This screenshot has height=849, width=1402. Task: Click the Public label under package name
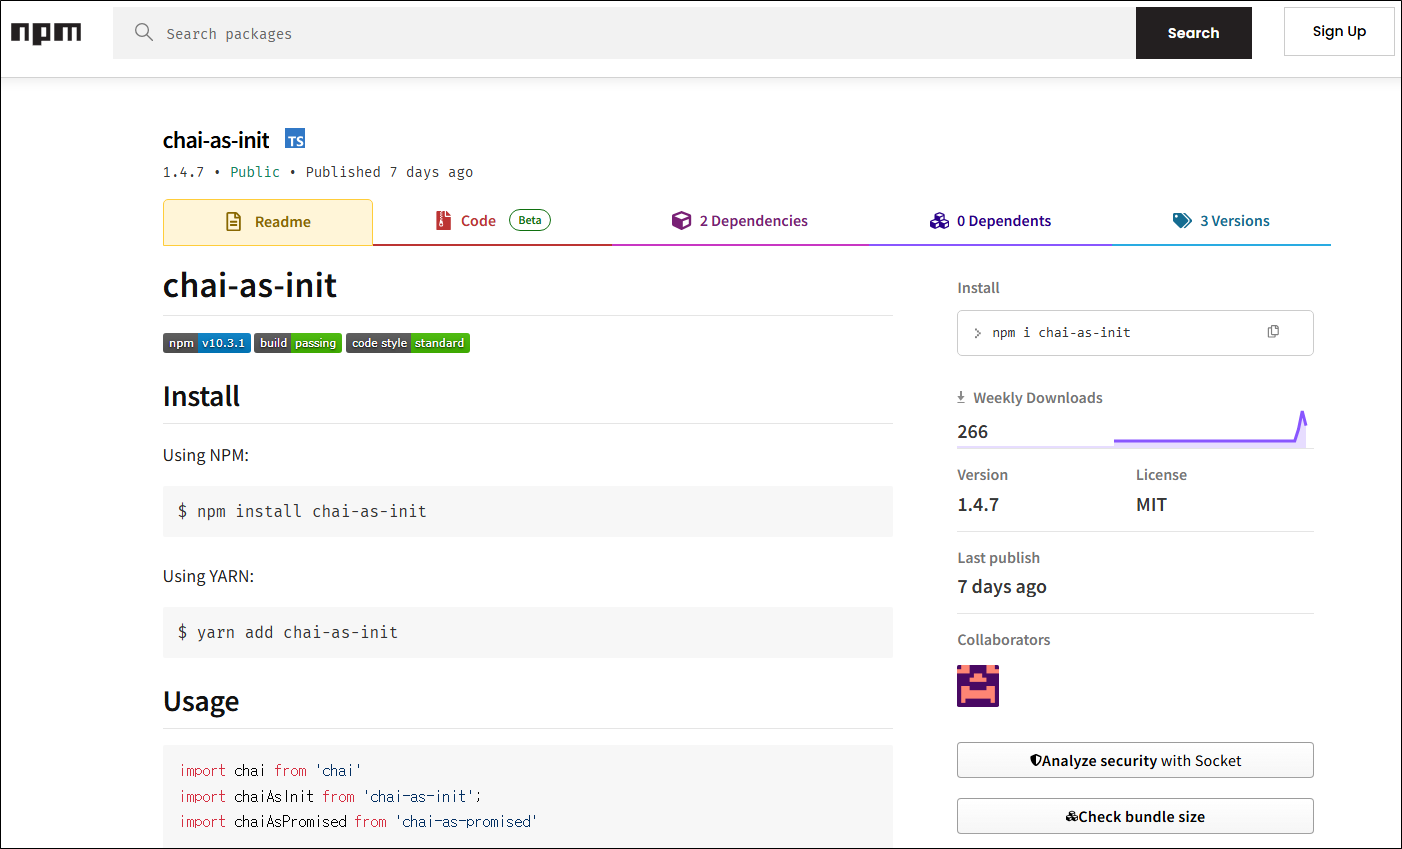[255, 172]
